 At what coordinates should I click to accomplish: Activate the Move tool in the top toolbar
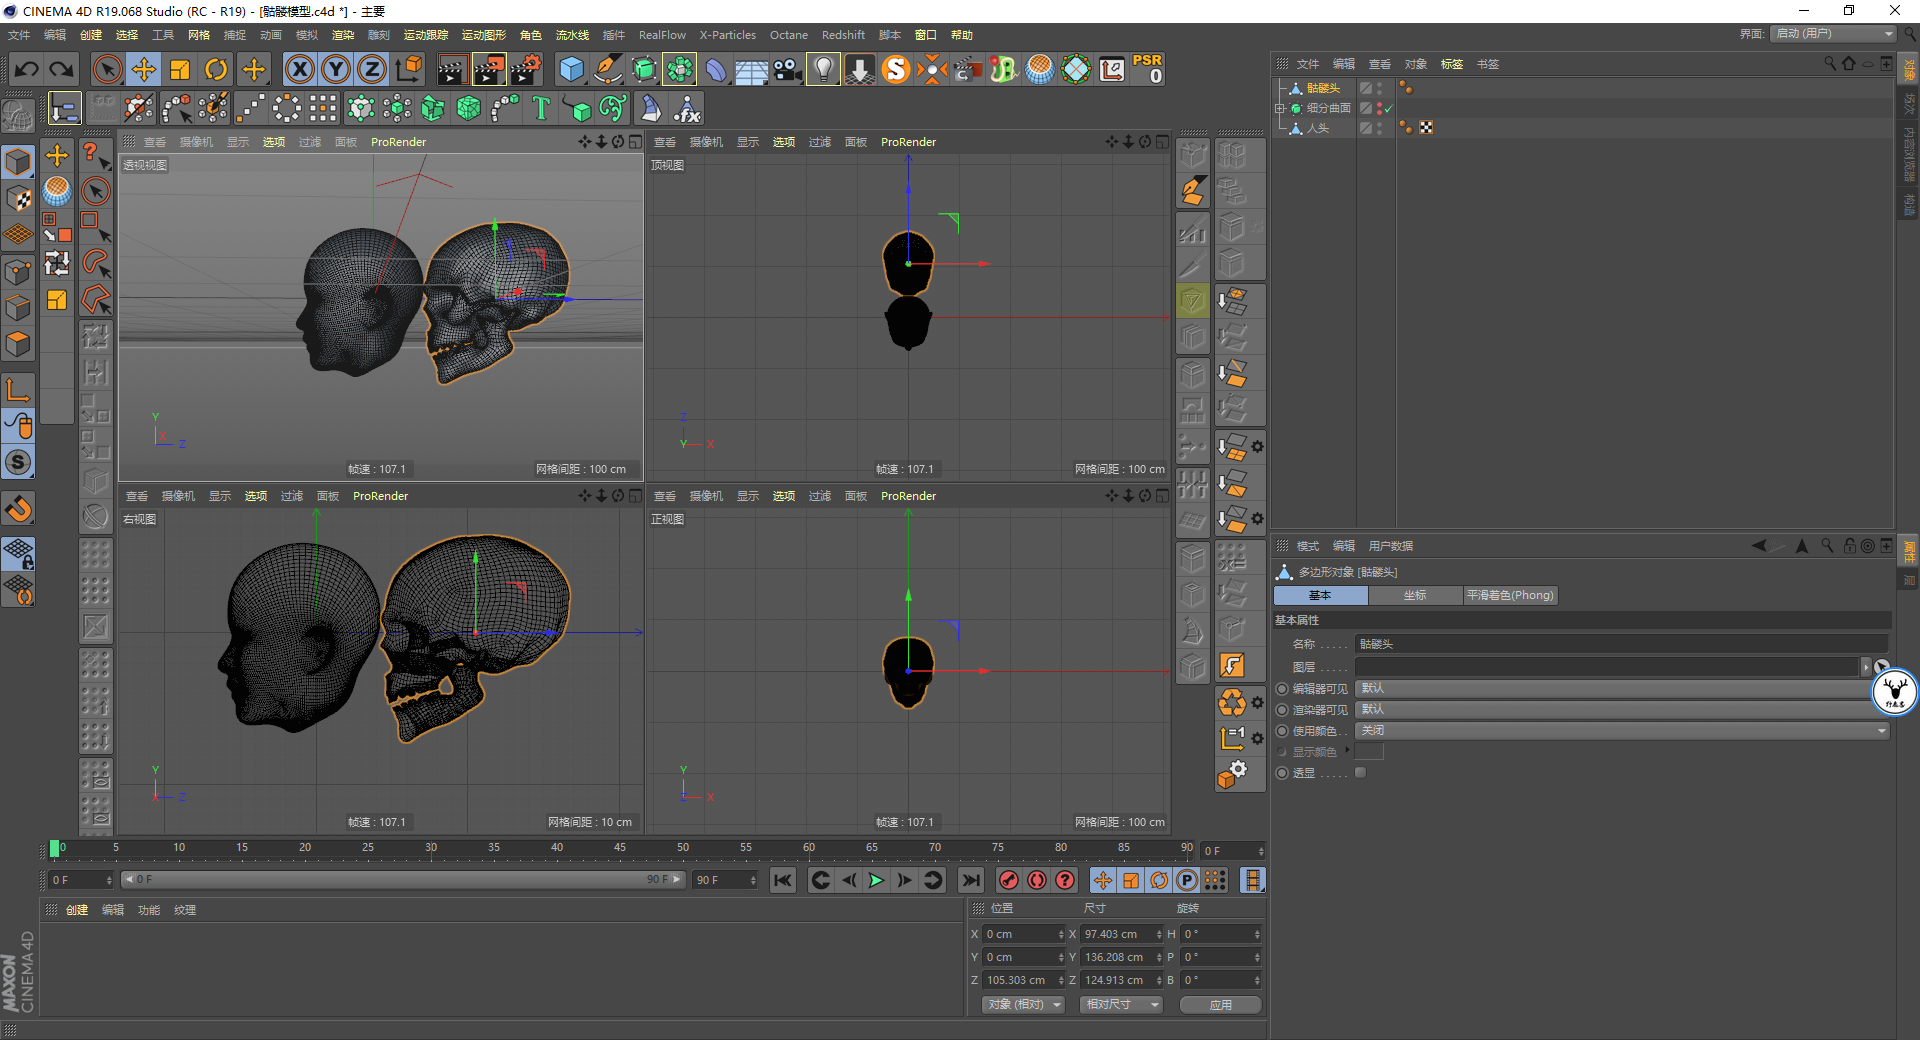coord(144,69)
